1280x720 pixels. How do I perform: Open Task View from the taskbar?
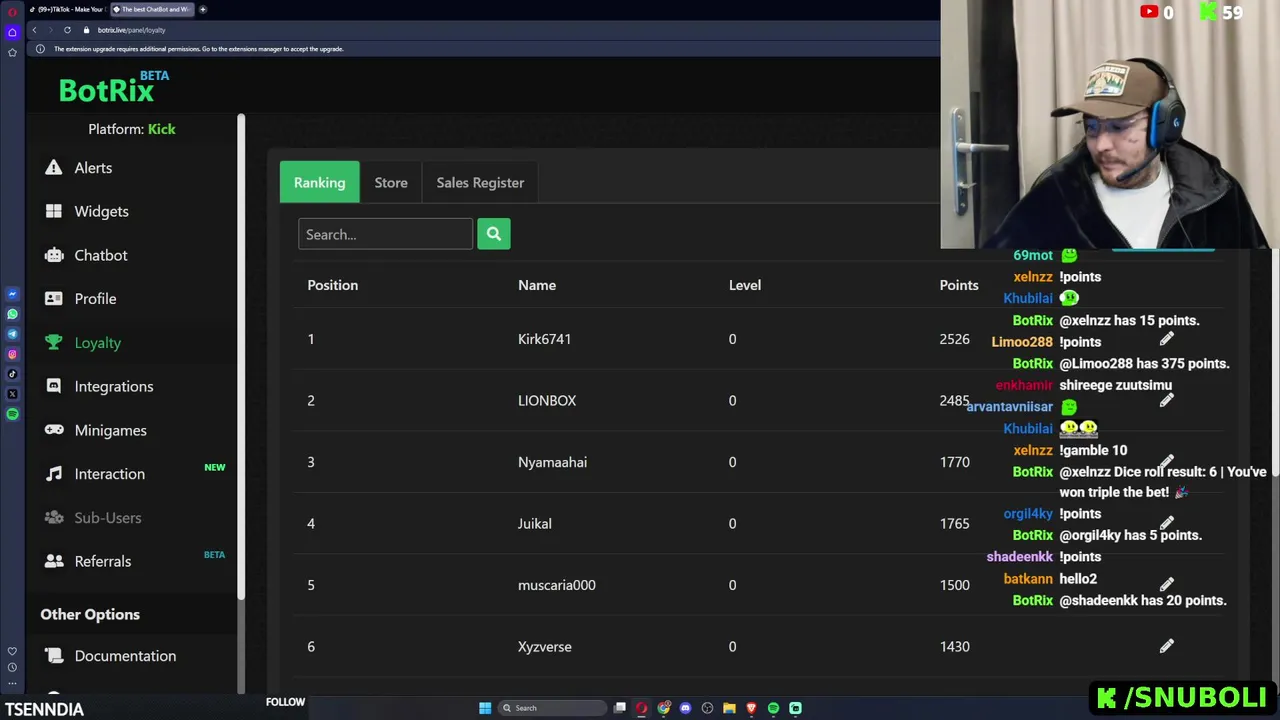[x=620, y=708]
